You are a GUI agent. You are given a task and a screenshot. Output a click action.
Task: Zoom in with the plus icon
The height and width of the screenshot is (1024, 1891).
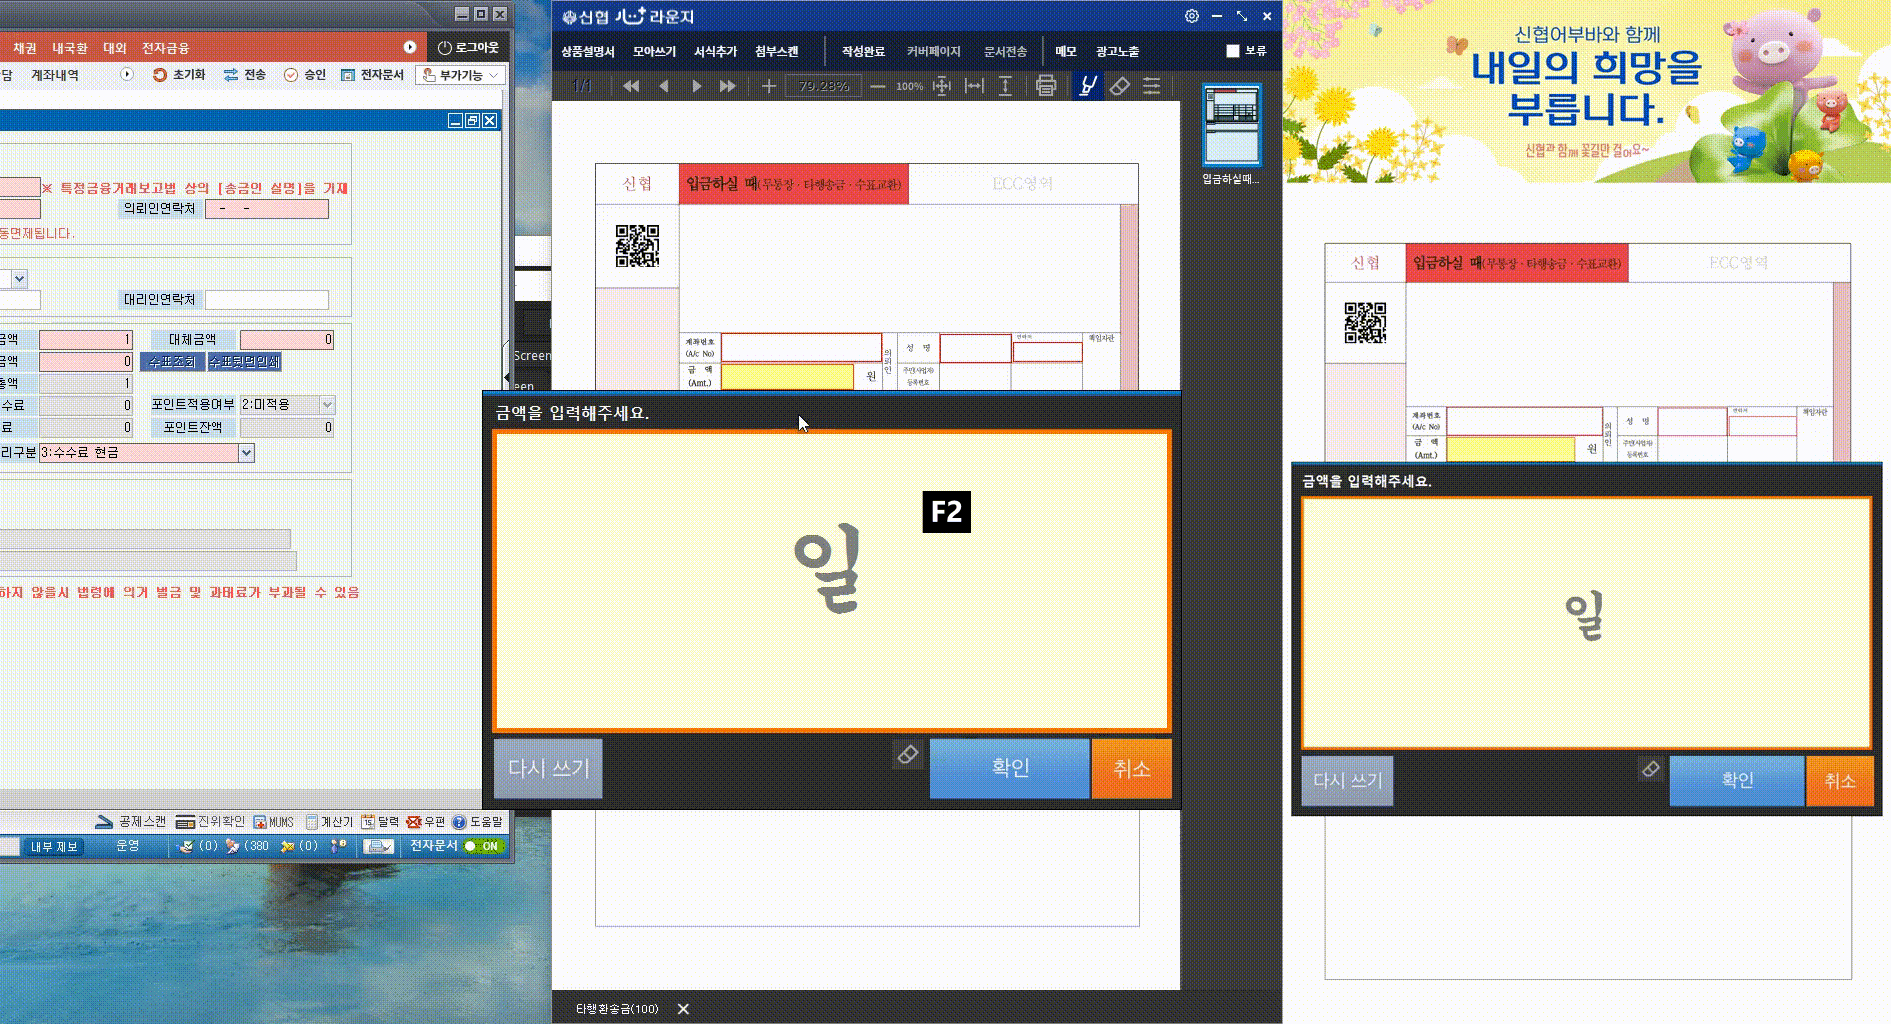[x=768, y=86]
